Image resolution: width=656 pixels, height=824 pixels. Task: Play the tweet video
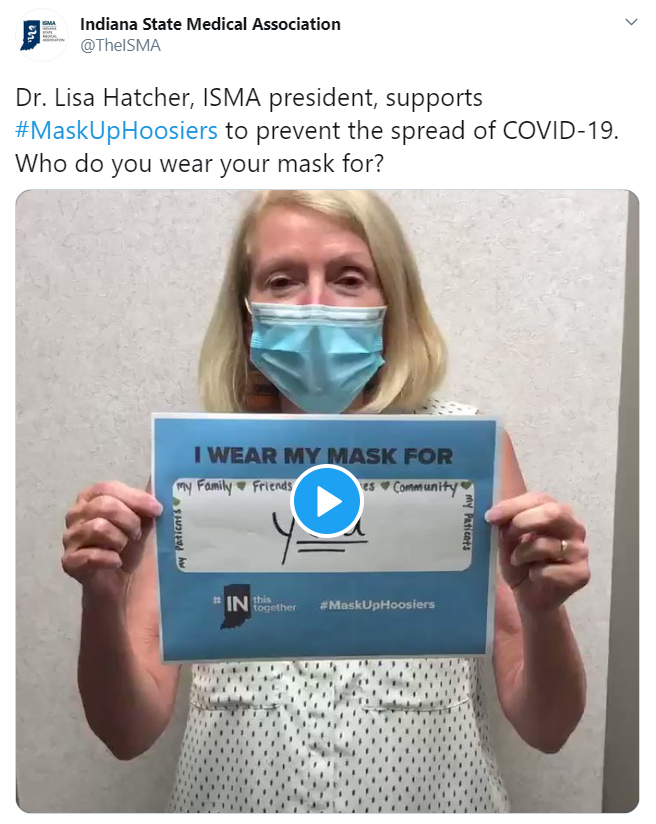click(x=326, y=501)
